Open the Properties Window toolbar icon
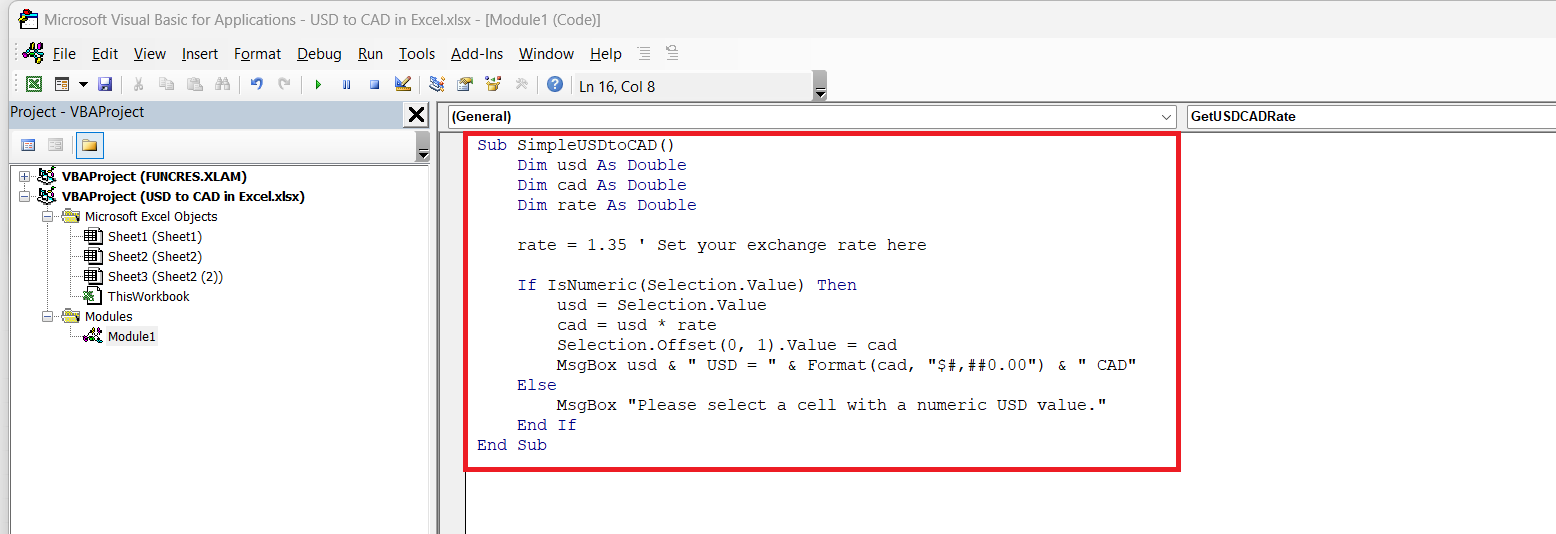The image size is (1556, 534). tap(465, 85)
